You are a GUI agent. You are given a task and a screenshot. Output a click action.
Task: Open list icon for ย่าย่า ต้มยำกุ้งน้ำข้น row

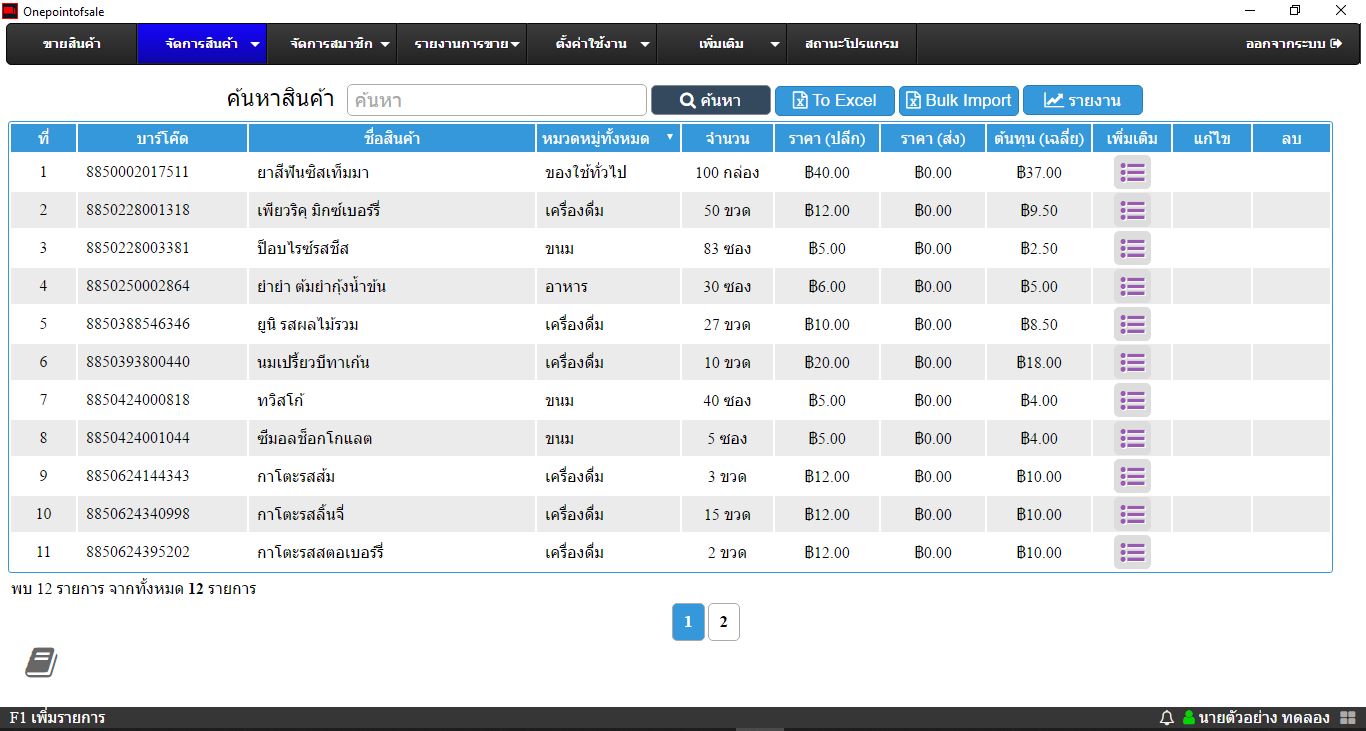[x=1132, y=286]
